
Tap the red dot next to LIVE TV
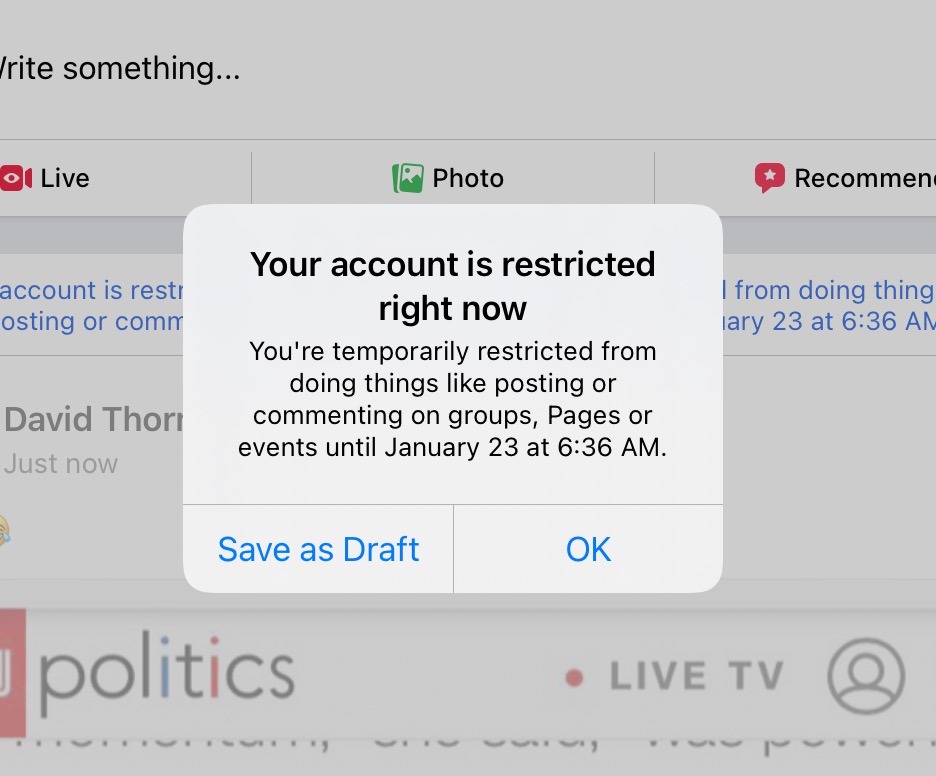coord(574,678)
